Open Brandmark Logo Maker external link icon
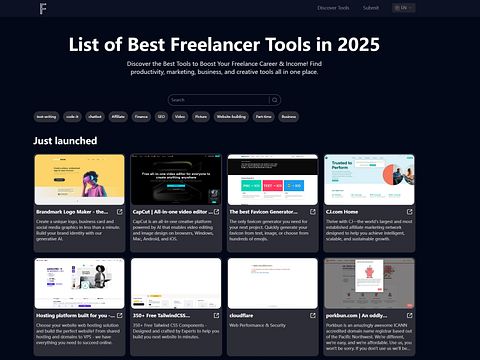The image size is (480, 360). click(120, 212)
